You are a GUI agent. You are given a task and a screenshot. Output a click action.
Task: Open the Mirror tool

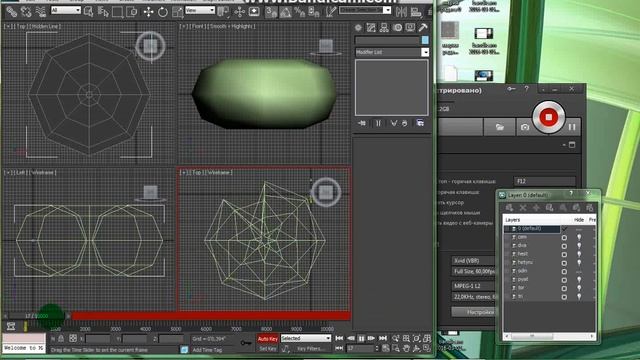click(401, 12)
